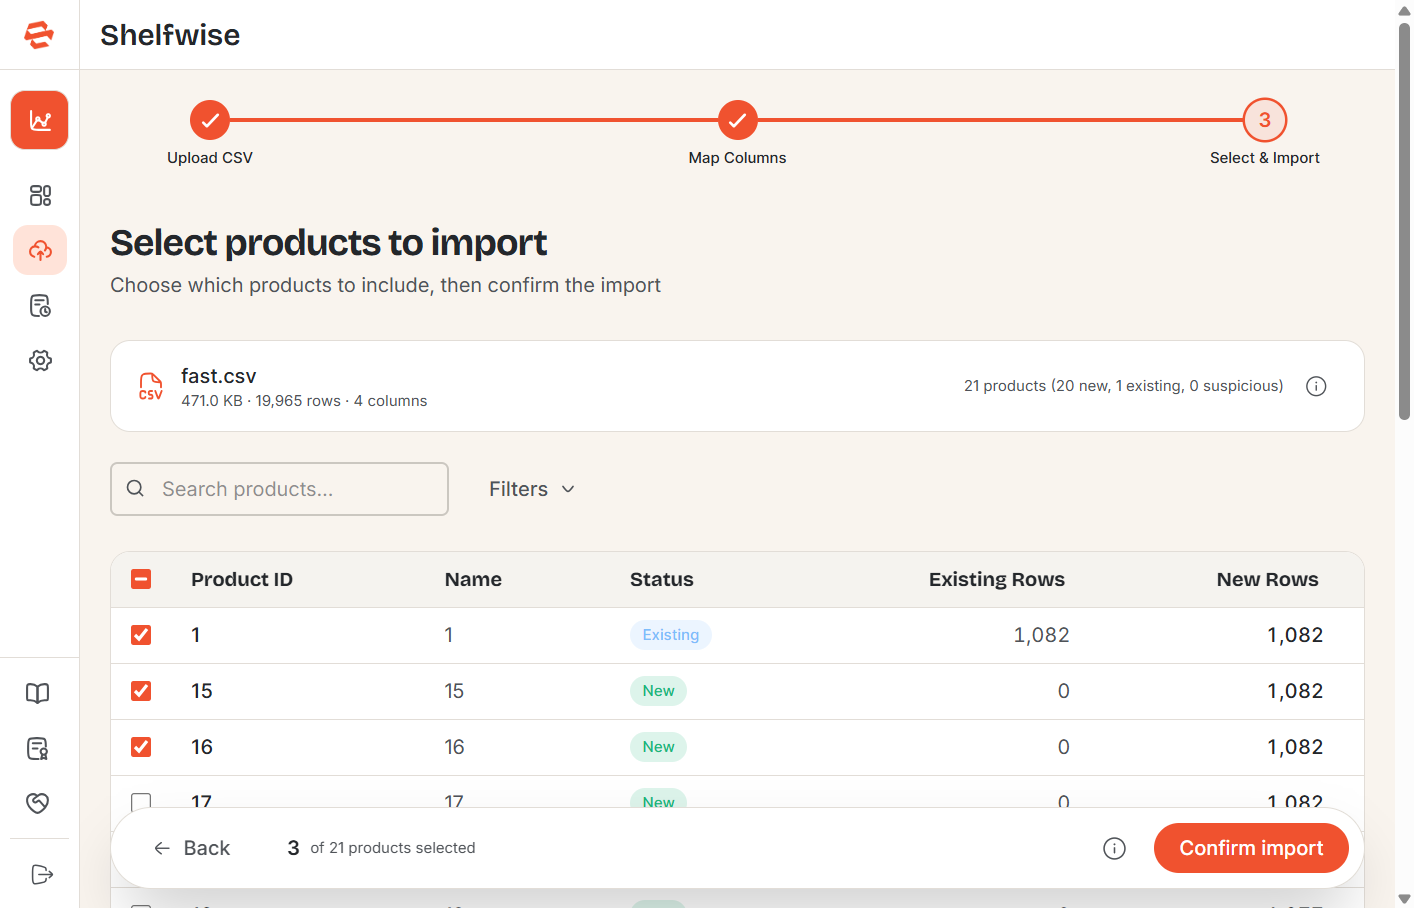Open the heart health status icon

click(38, 803)
